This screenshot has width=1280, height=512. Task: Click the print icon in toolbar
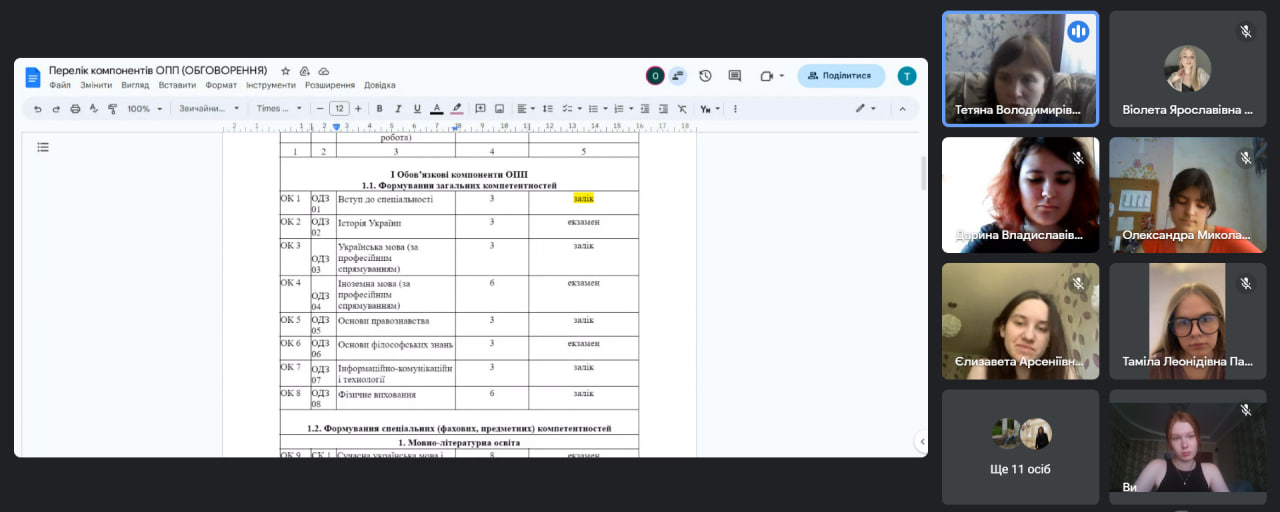click(x=75, y=109)
